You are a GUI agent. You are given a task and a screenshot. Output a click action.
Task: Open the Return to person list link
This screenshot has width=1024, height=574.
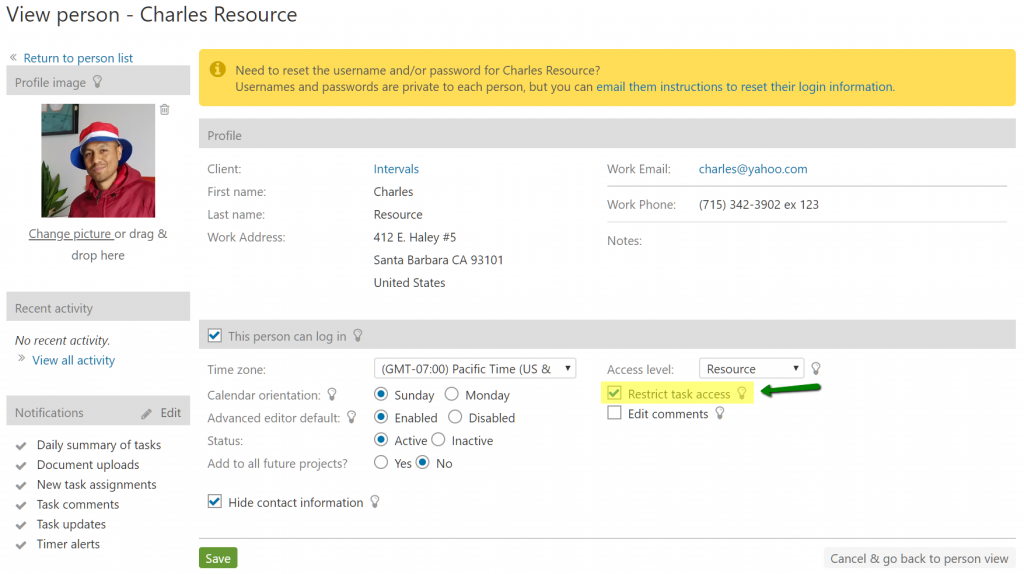click(78, 58)
